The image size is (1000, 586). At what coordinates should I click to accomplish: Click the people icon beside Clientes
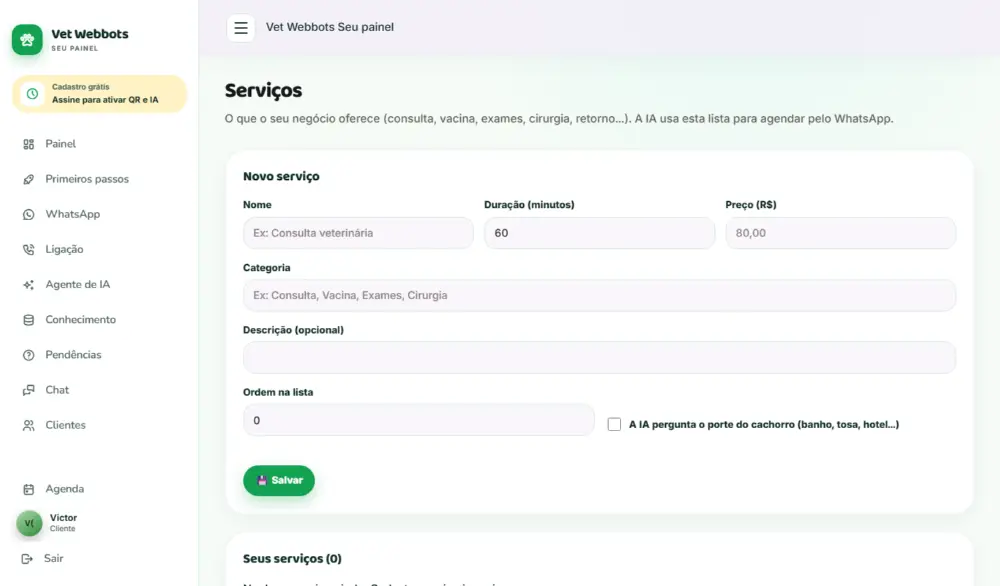point(29,425)
